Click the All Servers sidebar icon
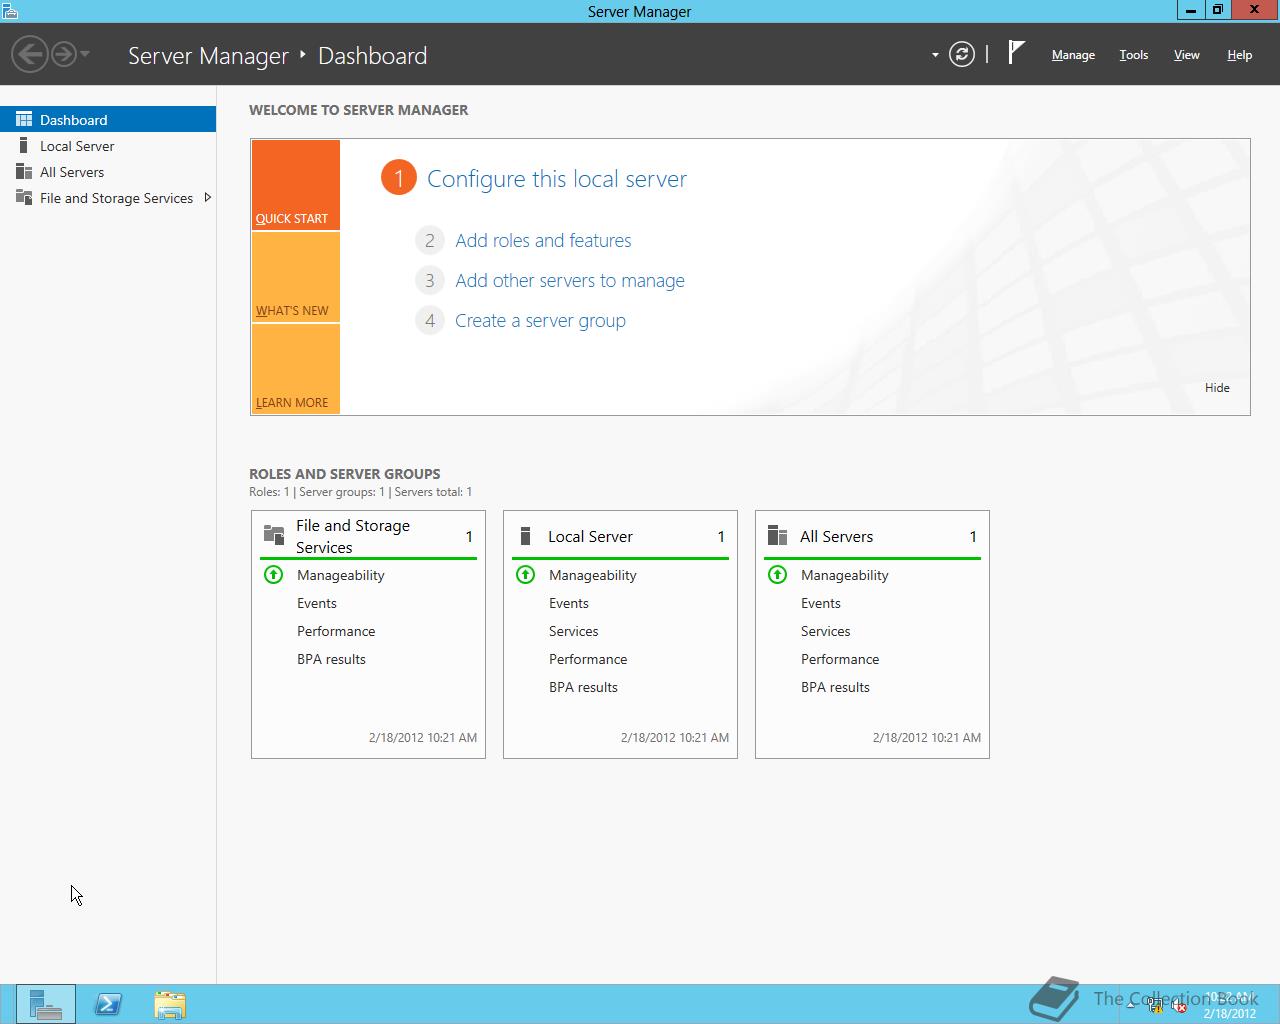The width and height of the screenshot is (1280, 1024). tap(24, 171)
